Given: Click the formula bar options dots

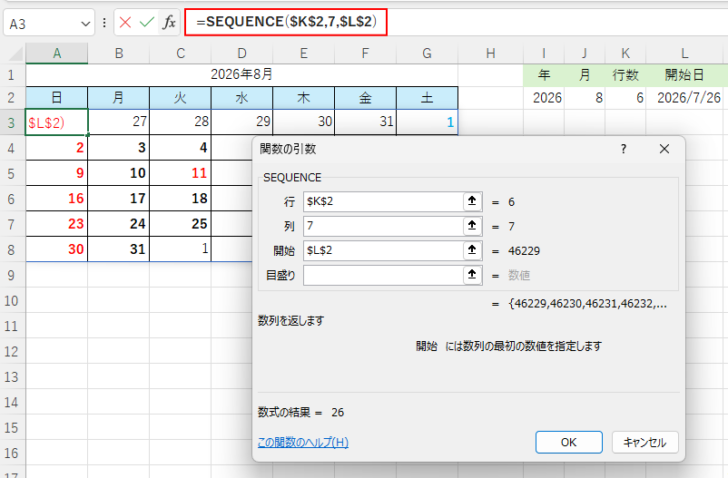Looking at the screenshot, I should pyautogui.click(x=104, y=22).
